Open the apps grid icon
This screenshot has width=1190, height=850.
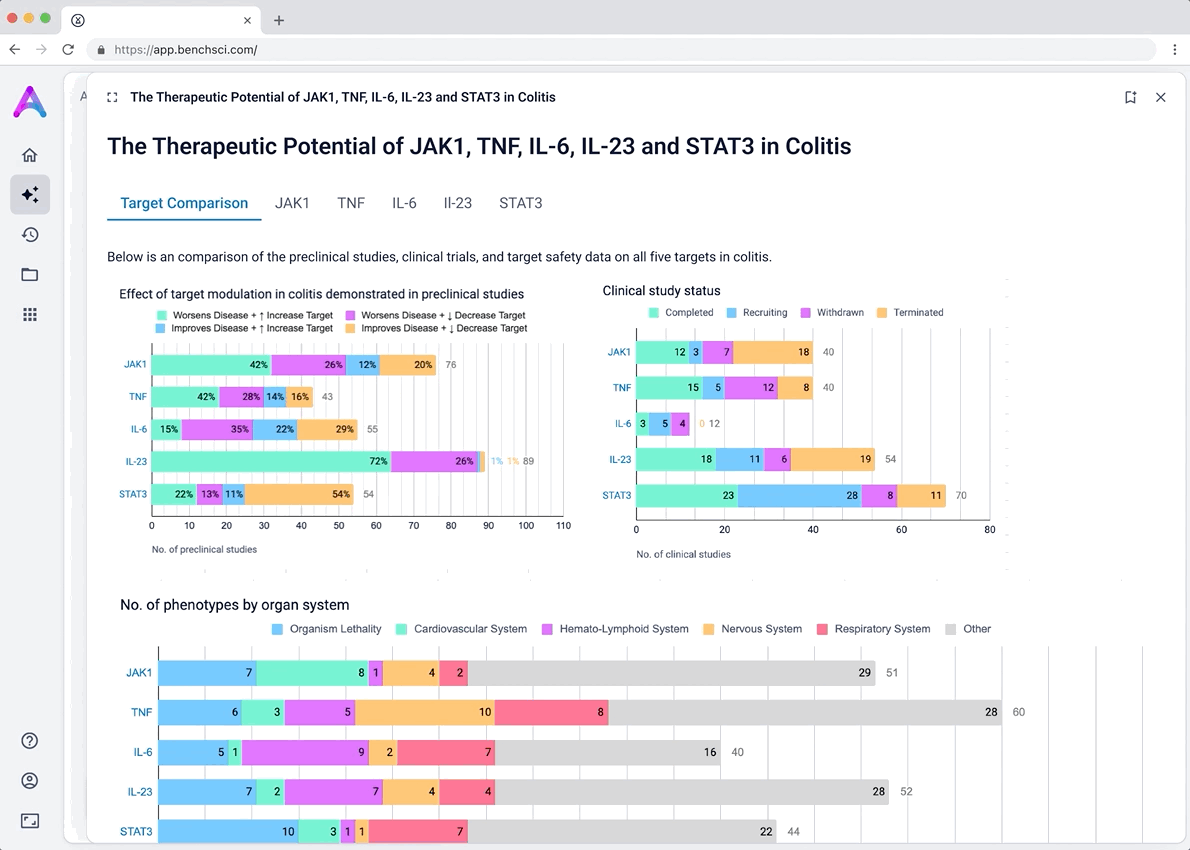pyautogui.click(x=30, y=314)
